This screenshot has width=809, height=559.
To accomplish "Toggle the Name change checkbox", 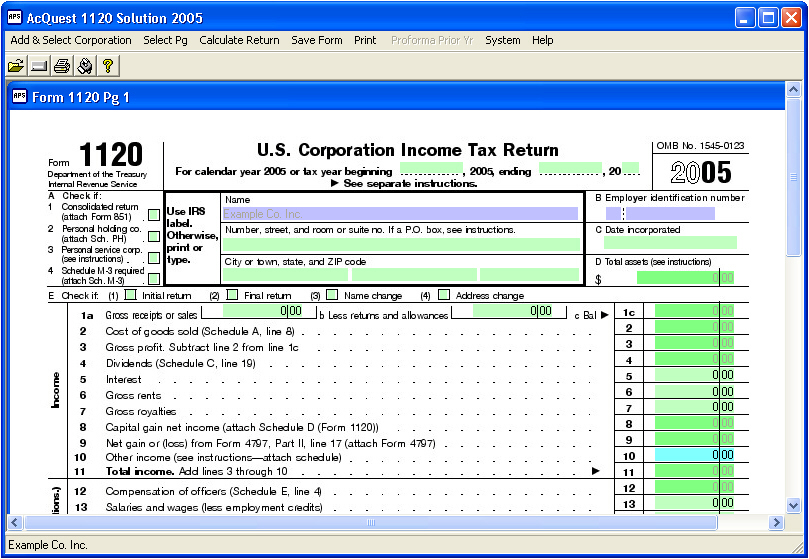I will pyautogui.click(x=332, y=295).
